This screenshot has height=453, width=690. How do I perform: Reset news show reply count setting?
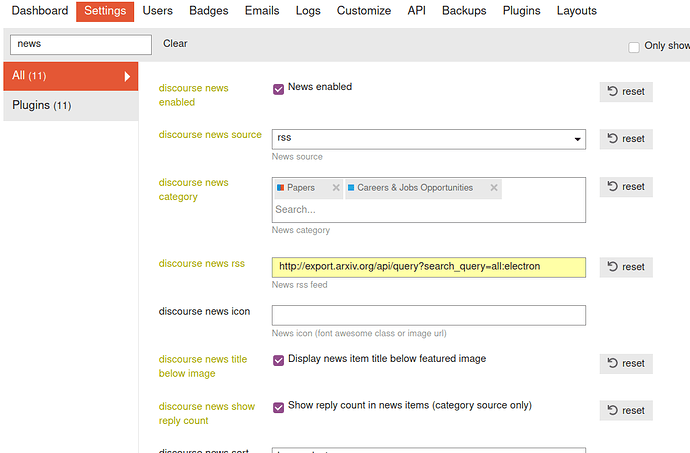[x=626, y=410]
